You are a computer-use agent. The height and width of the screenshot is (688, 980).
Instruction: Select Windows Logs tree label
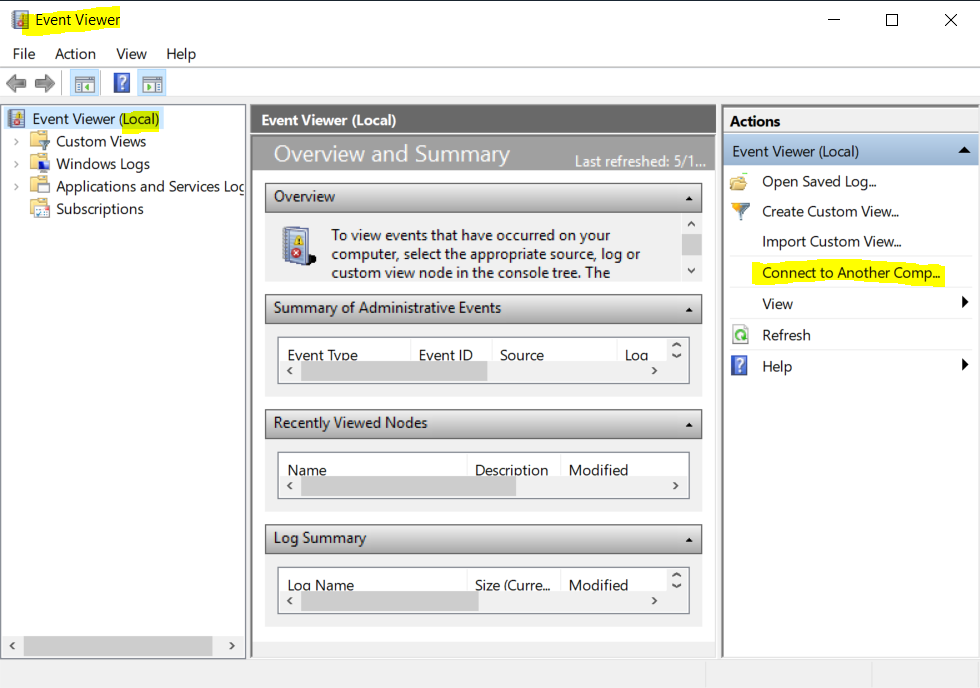102,164
